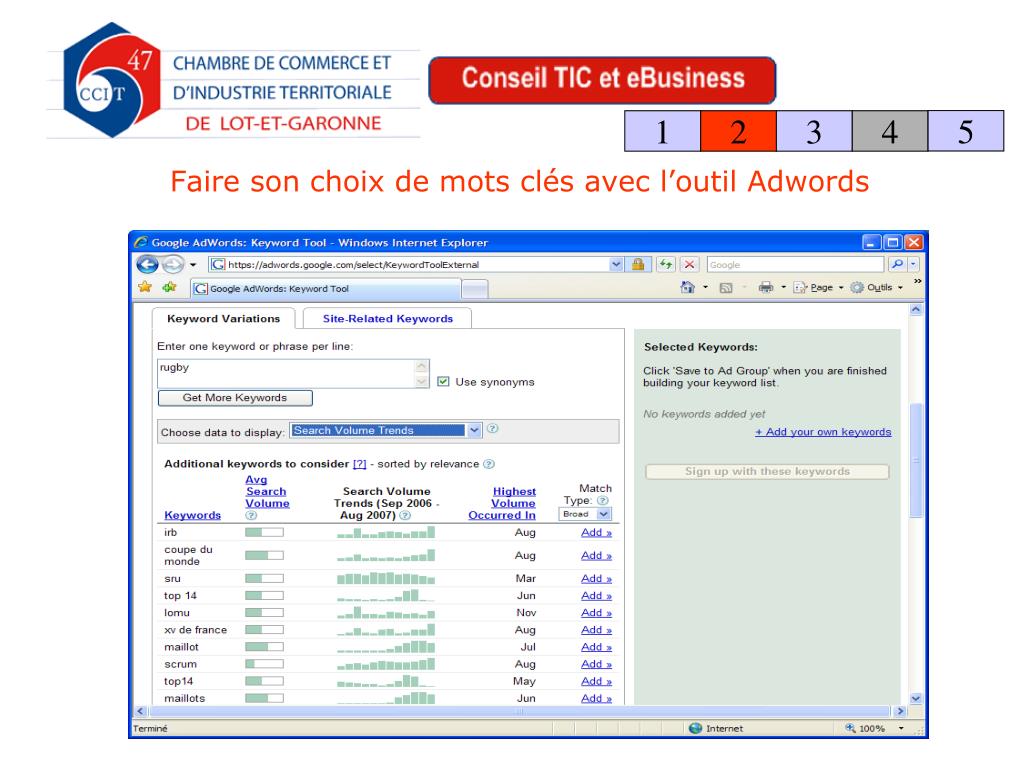This screenshot has width=1024, height=768.
Task: Sort by Highest Volume Occurred In header
Action: click(x=502, y=503)
